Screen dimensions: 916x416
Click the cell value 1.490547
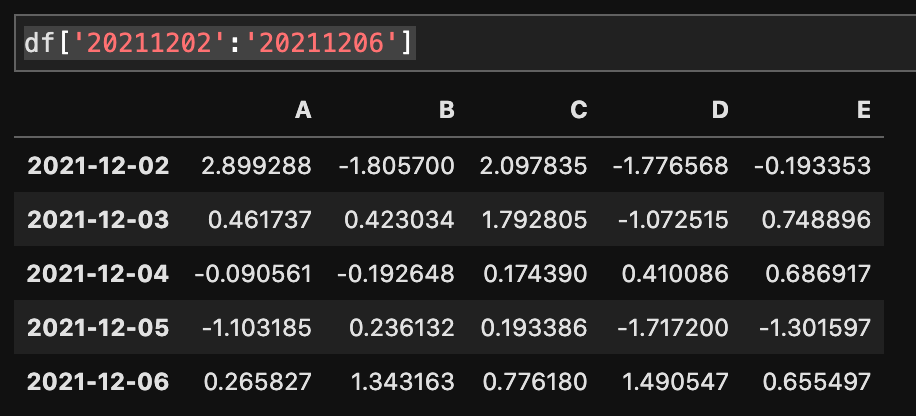[675, 382]
